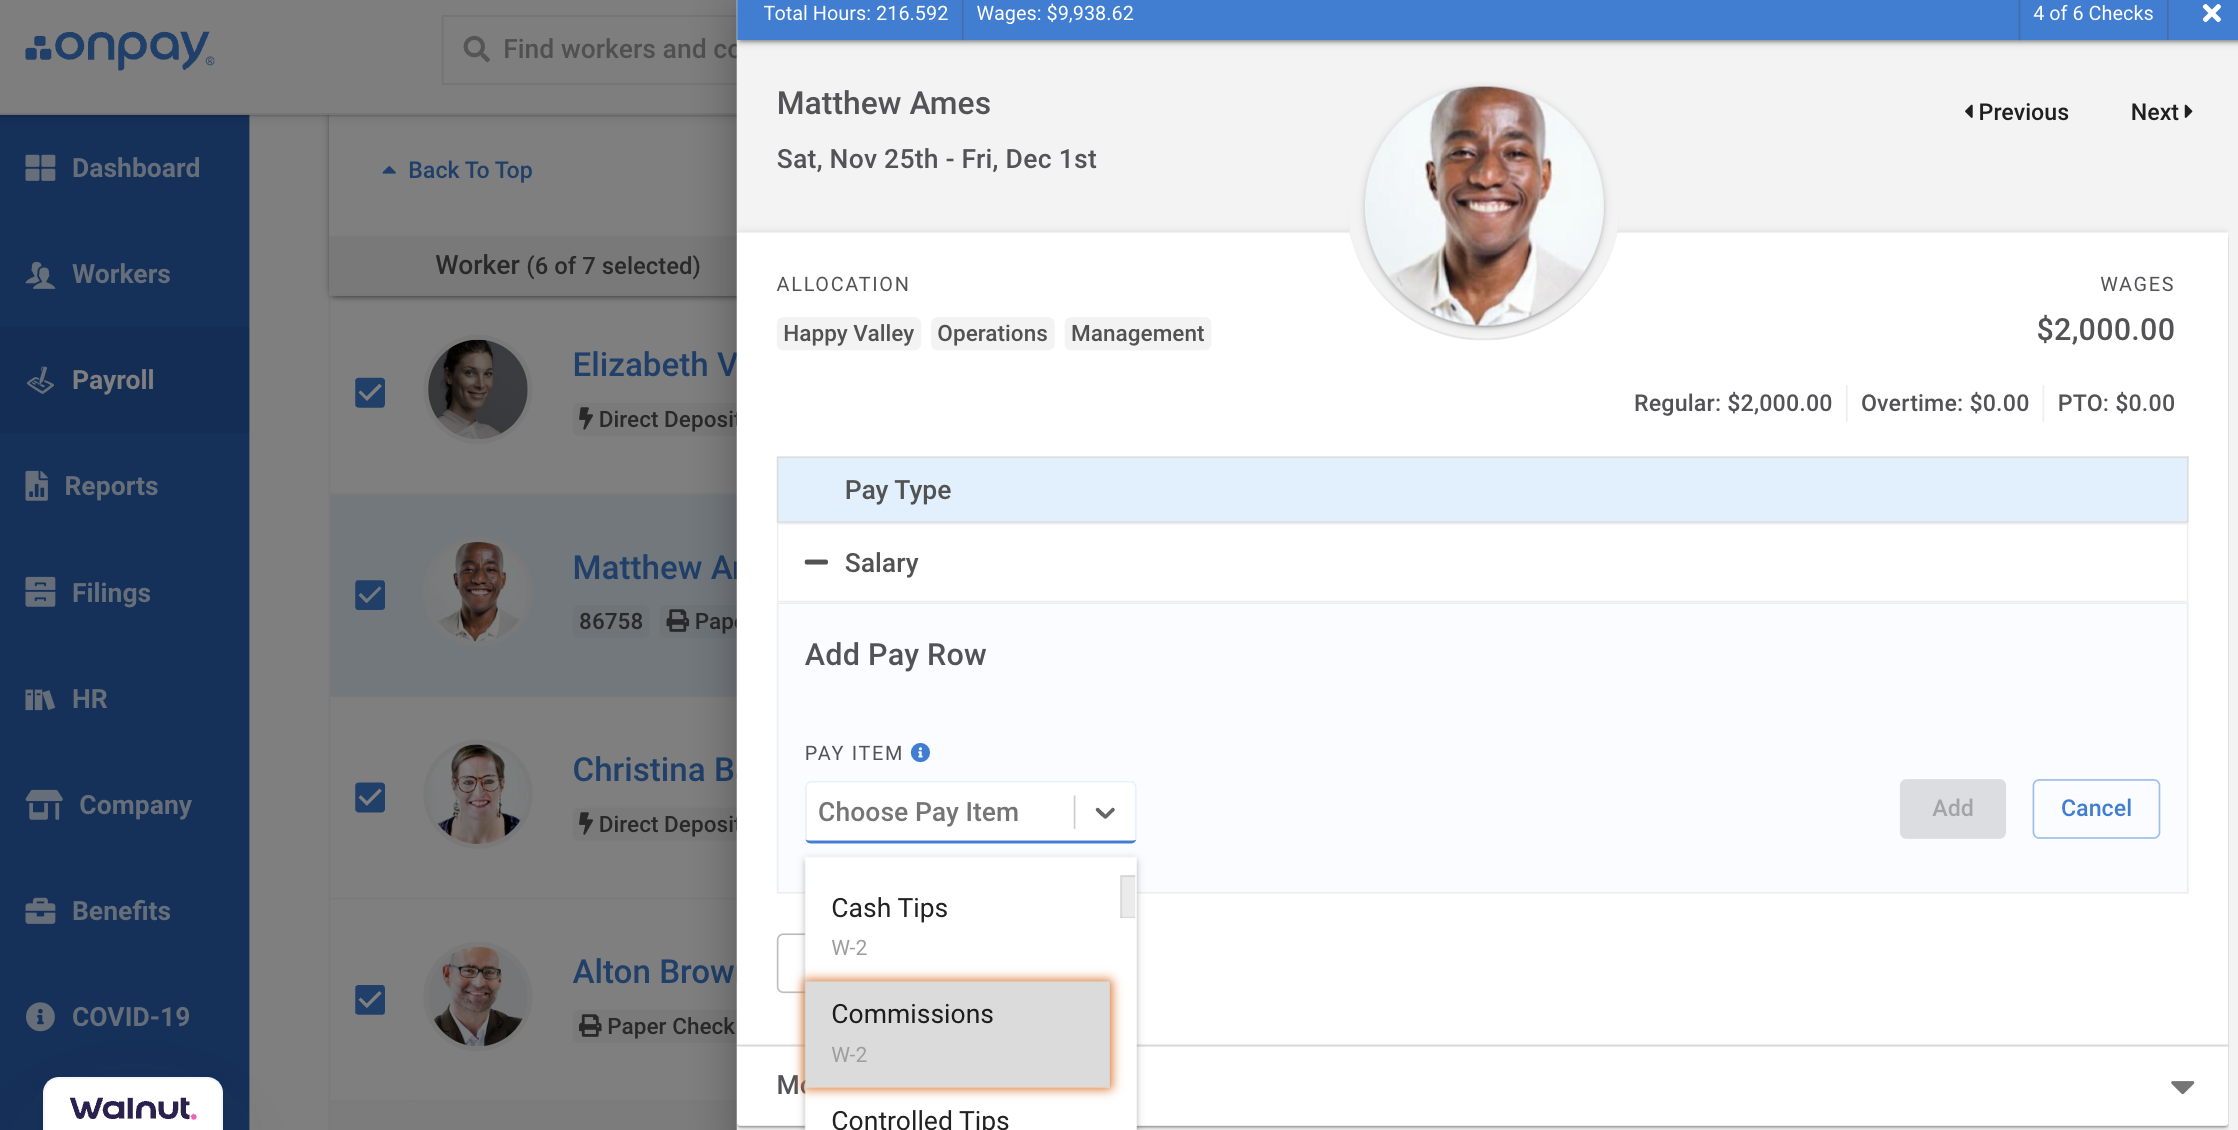Click the 4 of 6 Checks indicator
Viewport: 2238px width, 1130px height.
pos(2093,14)
